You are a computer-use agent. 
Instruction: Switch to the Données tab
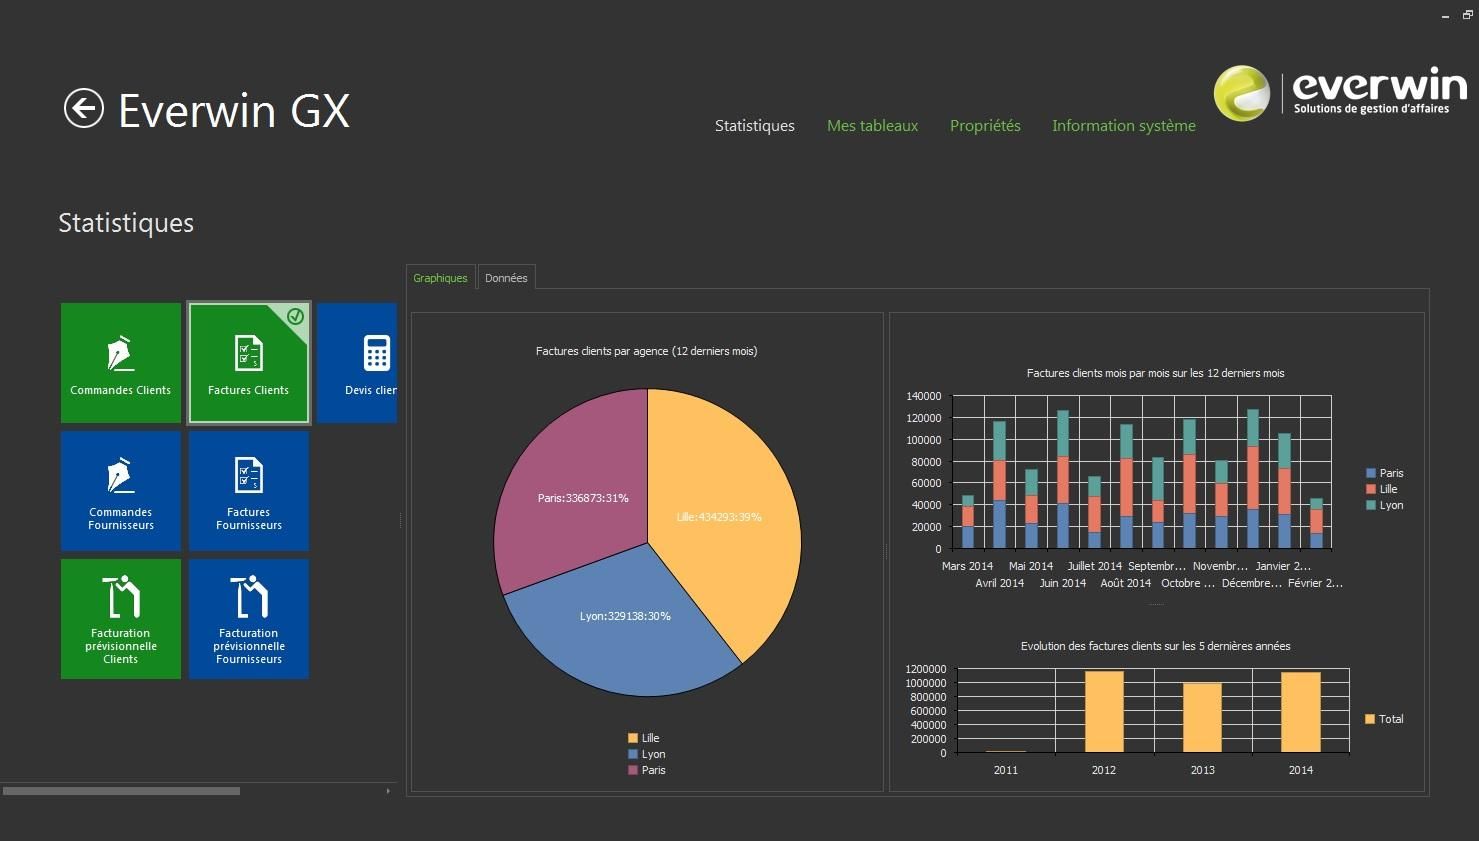pos(506,278)
